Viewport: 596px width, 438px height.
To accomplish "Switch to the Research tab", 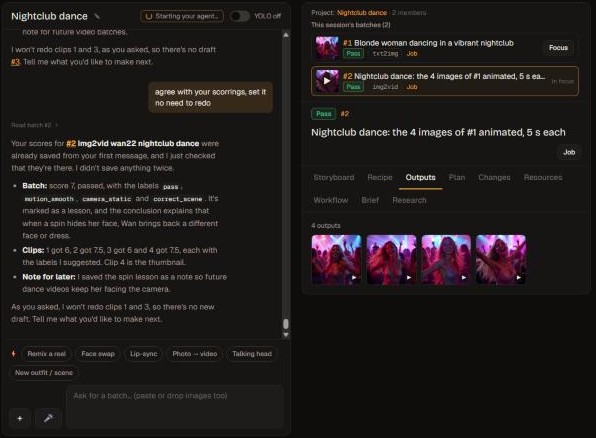I will point(409,200).
